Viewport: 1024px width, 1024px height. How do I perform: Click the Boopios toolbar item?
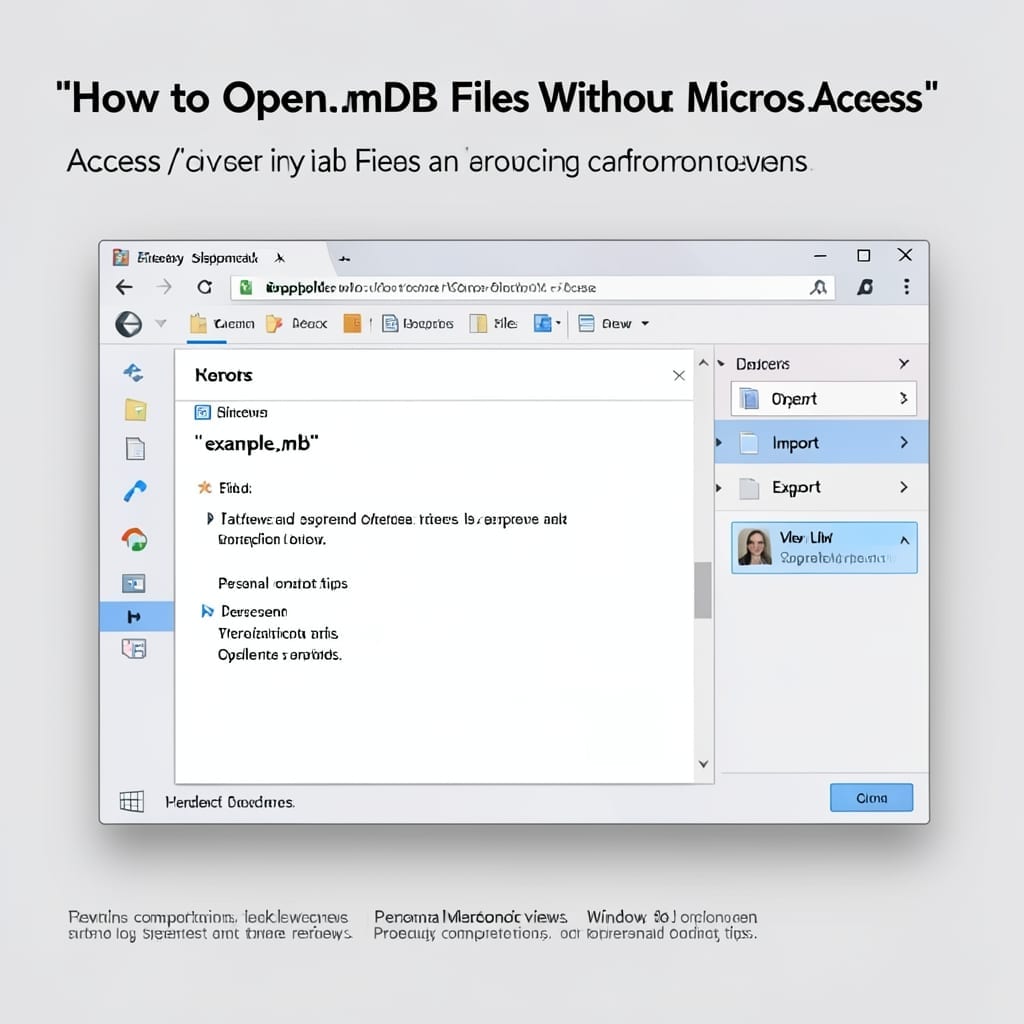click(418, 324)
